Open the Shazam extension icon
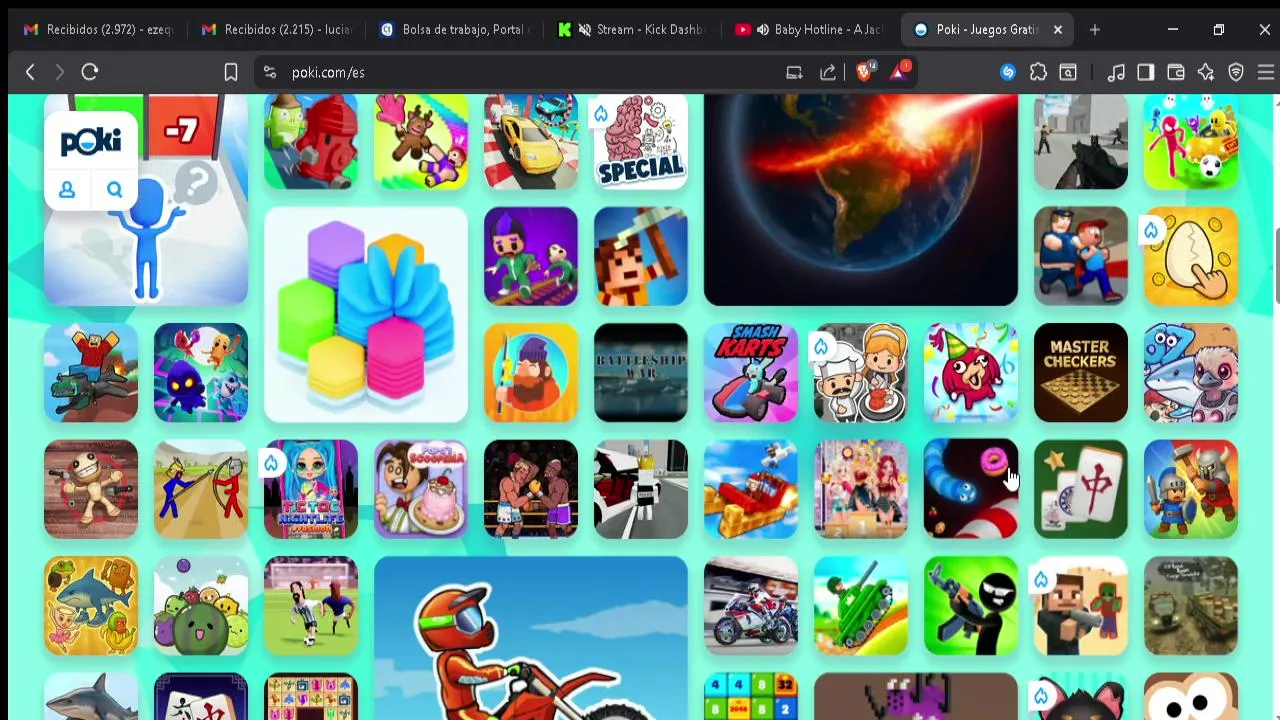The height and width of the screenshot is (720, 1280). point(1008,72)
